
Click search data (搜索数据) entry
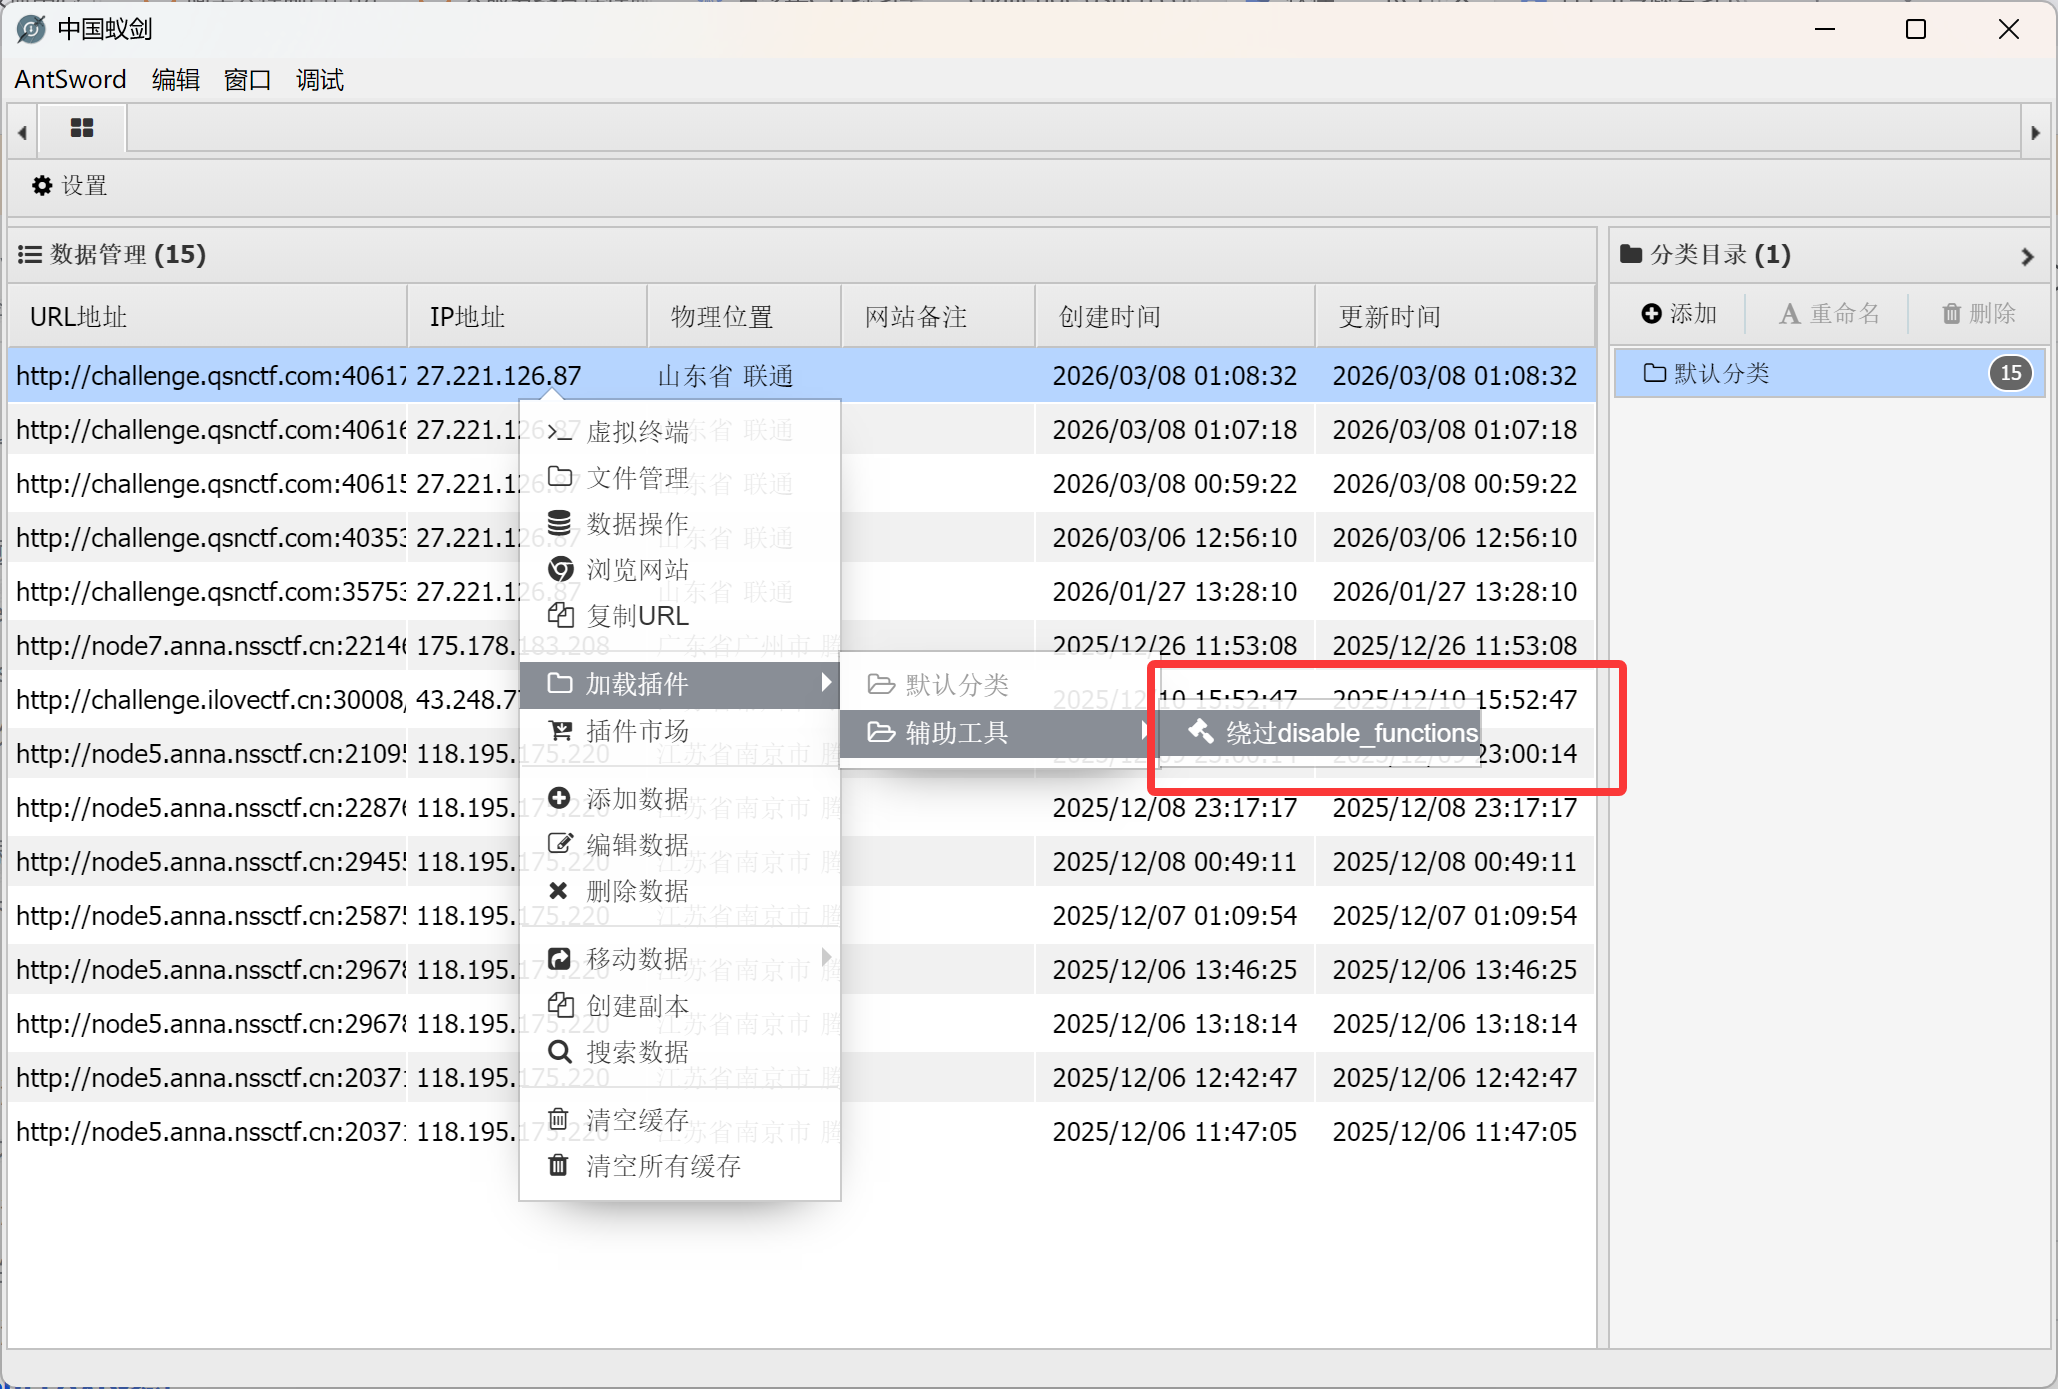pos(637,1052)
